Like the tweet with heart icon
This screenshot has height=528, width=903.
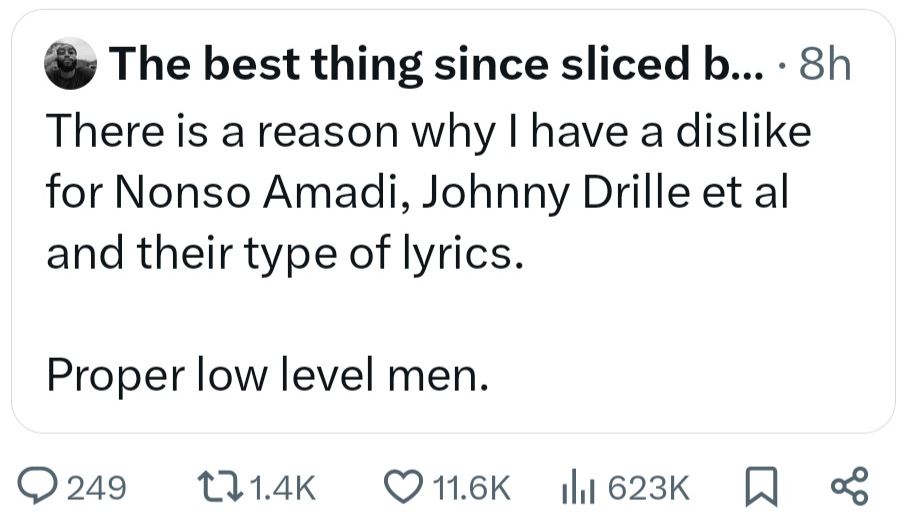pos(403,486)
